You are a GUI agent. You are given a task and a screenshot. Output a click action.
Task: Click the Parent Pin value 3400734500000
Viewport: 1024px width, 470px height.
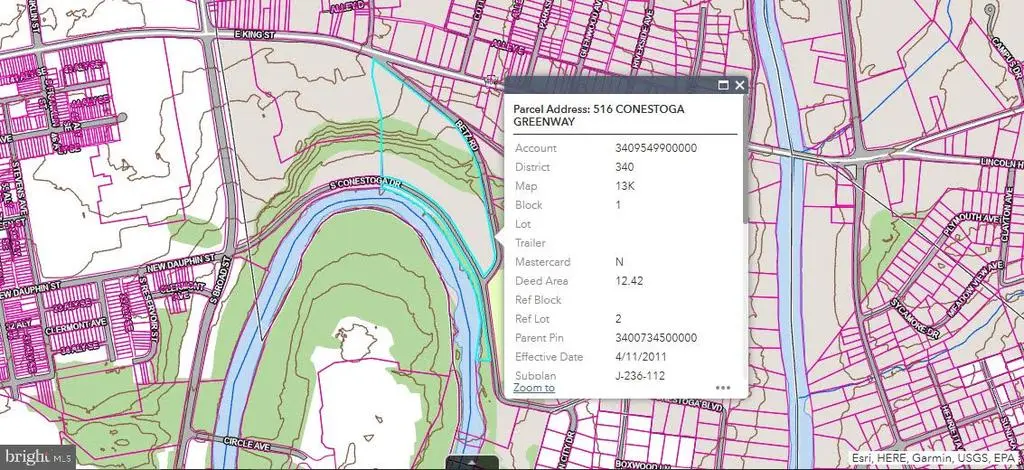pos(656,337)
